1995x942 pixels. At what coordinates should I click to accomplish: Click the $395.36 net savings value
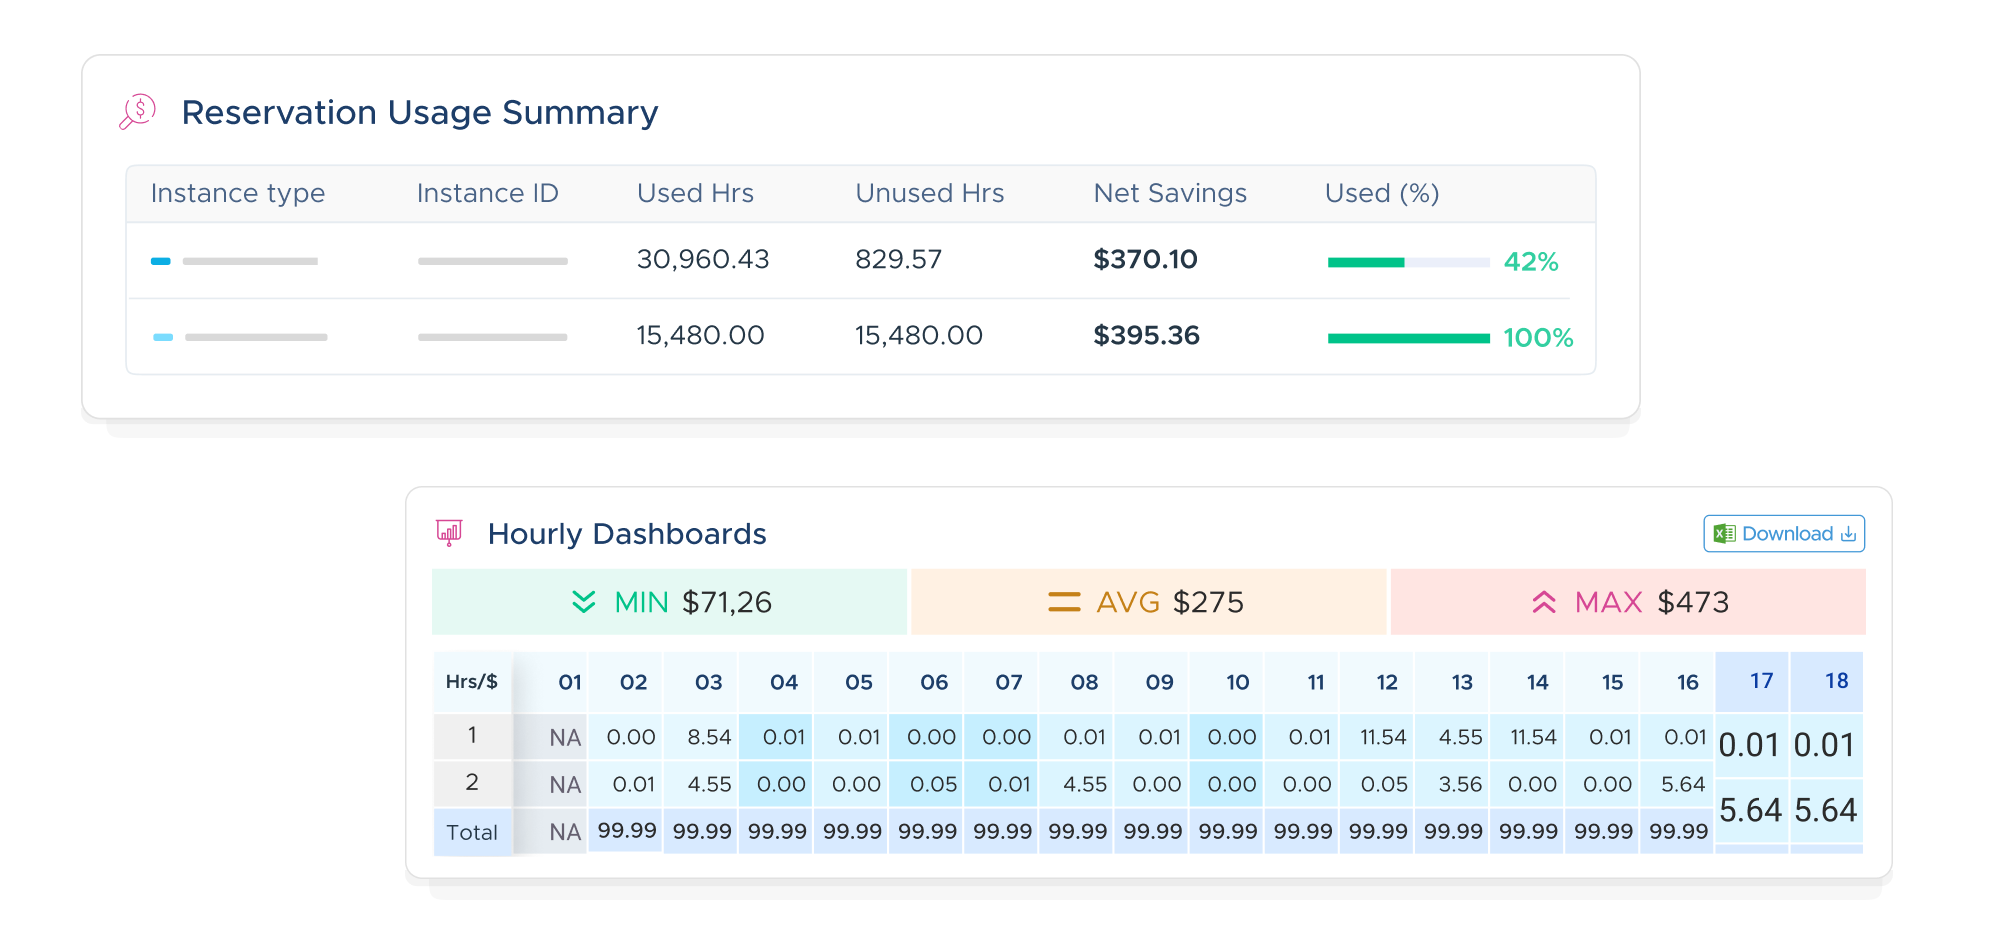(x=1146, y=335)
